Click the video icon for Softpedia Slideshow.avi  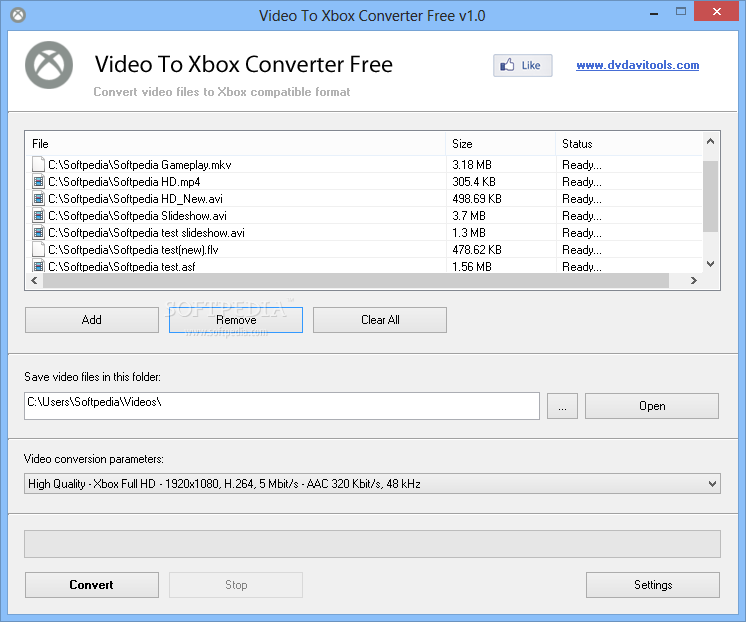click(x=38, y=216)
